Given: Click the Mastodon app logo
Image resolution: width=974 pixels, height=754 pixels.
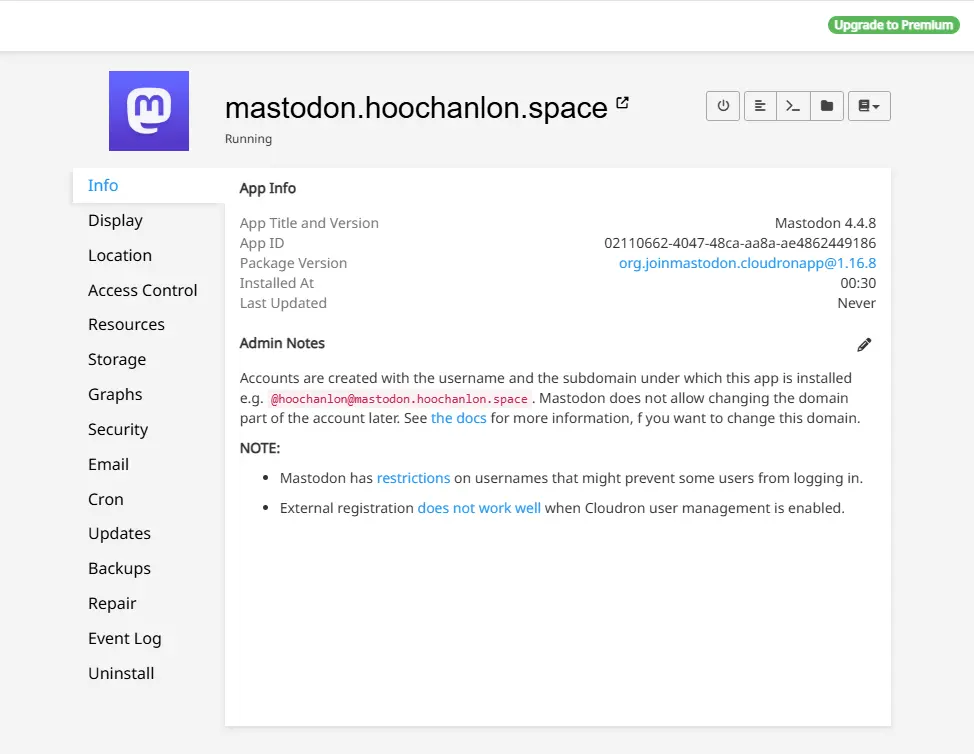Looking at the screenshot, I should pyautogui.click(x=149, y=111).
